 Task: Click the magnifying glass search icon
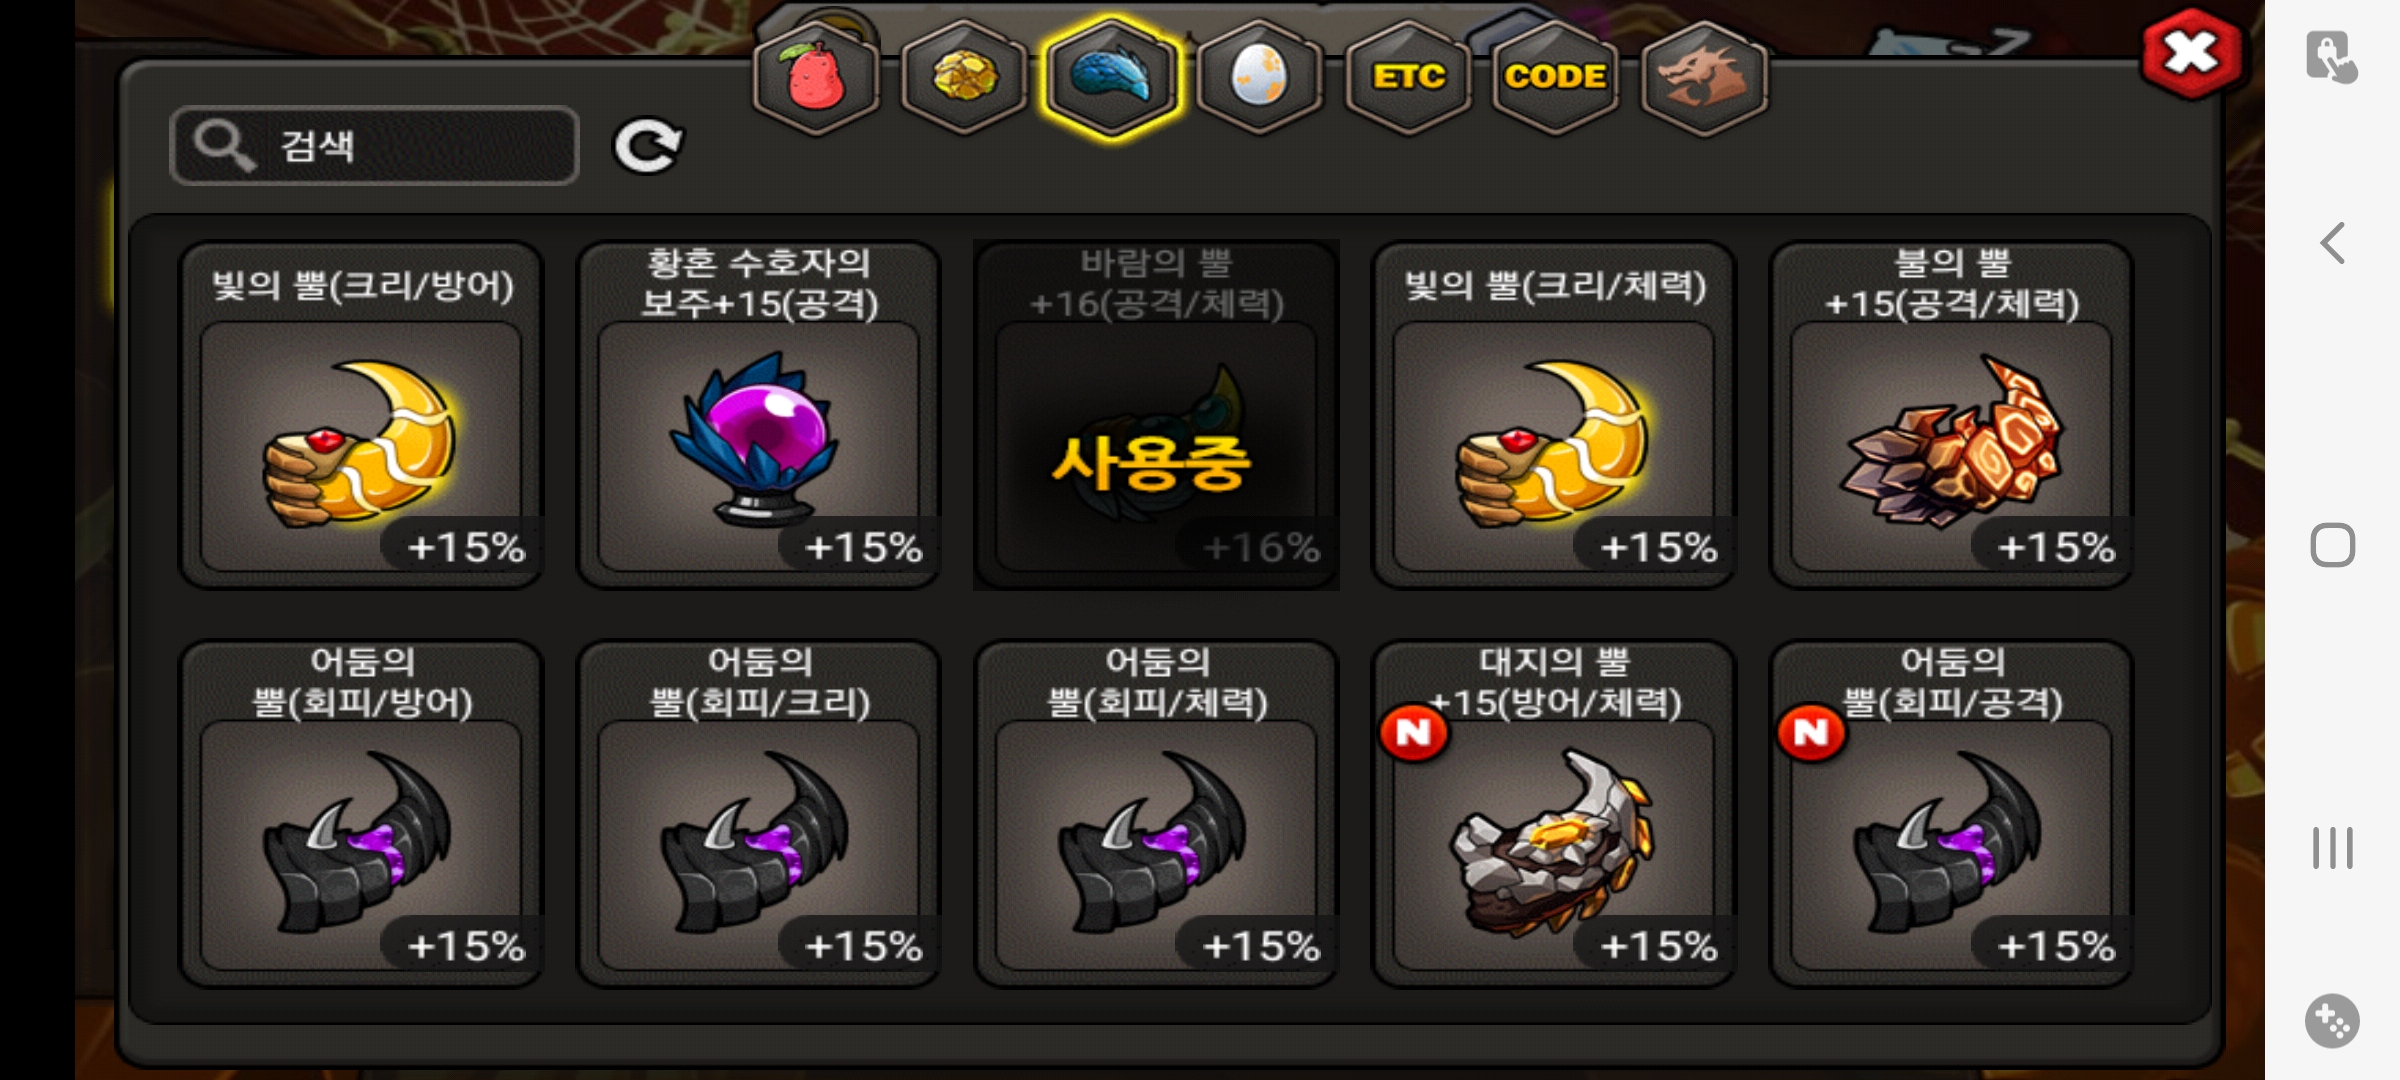tap(222, 146)
